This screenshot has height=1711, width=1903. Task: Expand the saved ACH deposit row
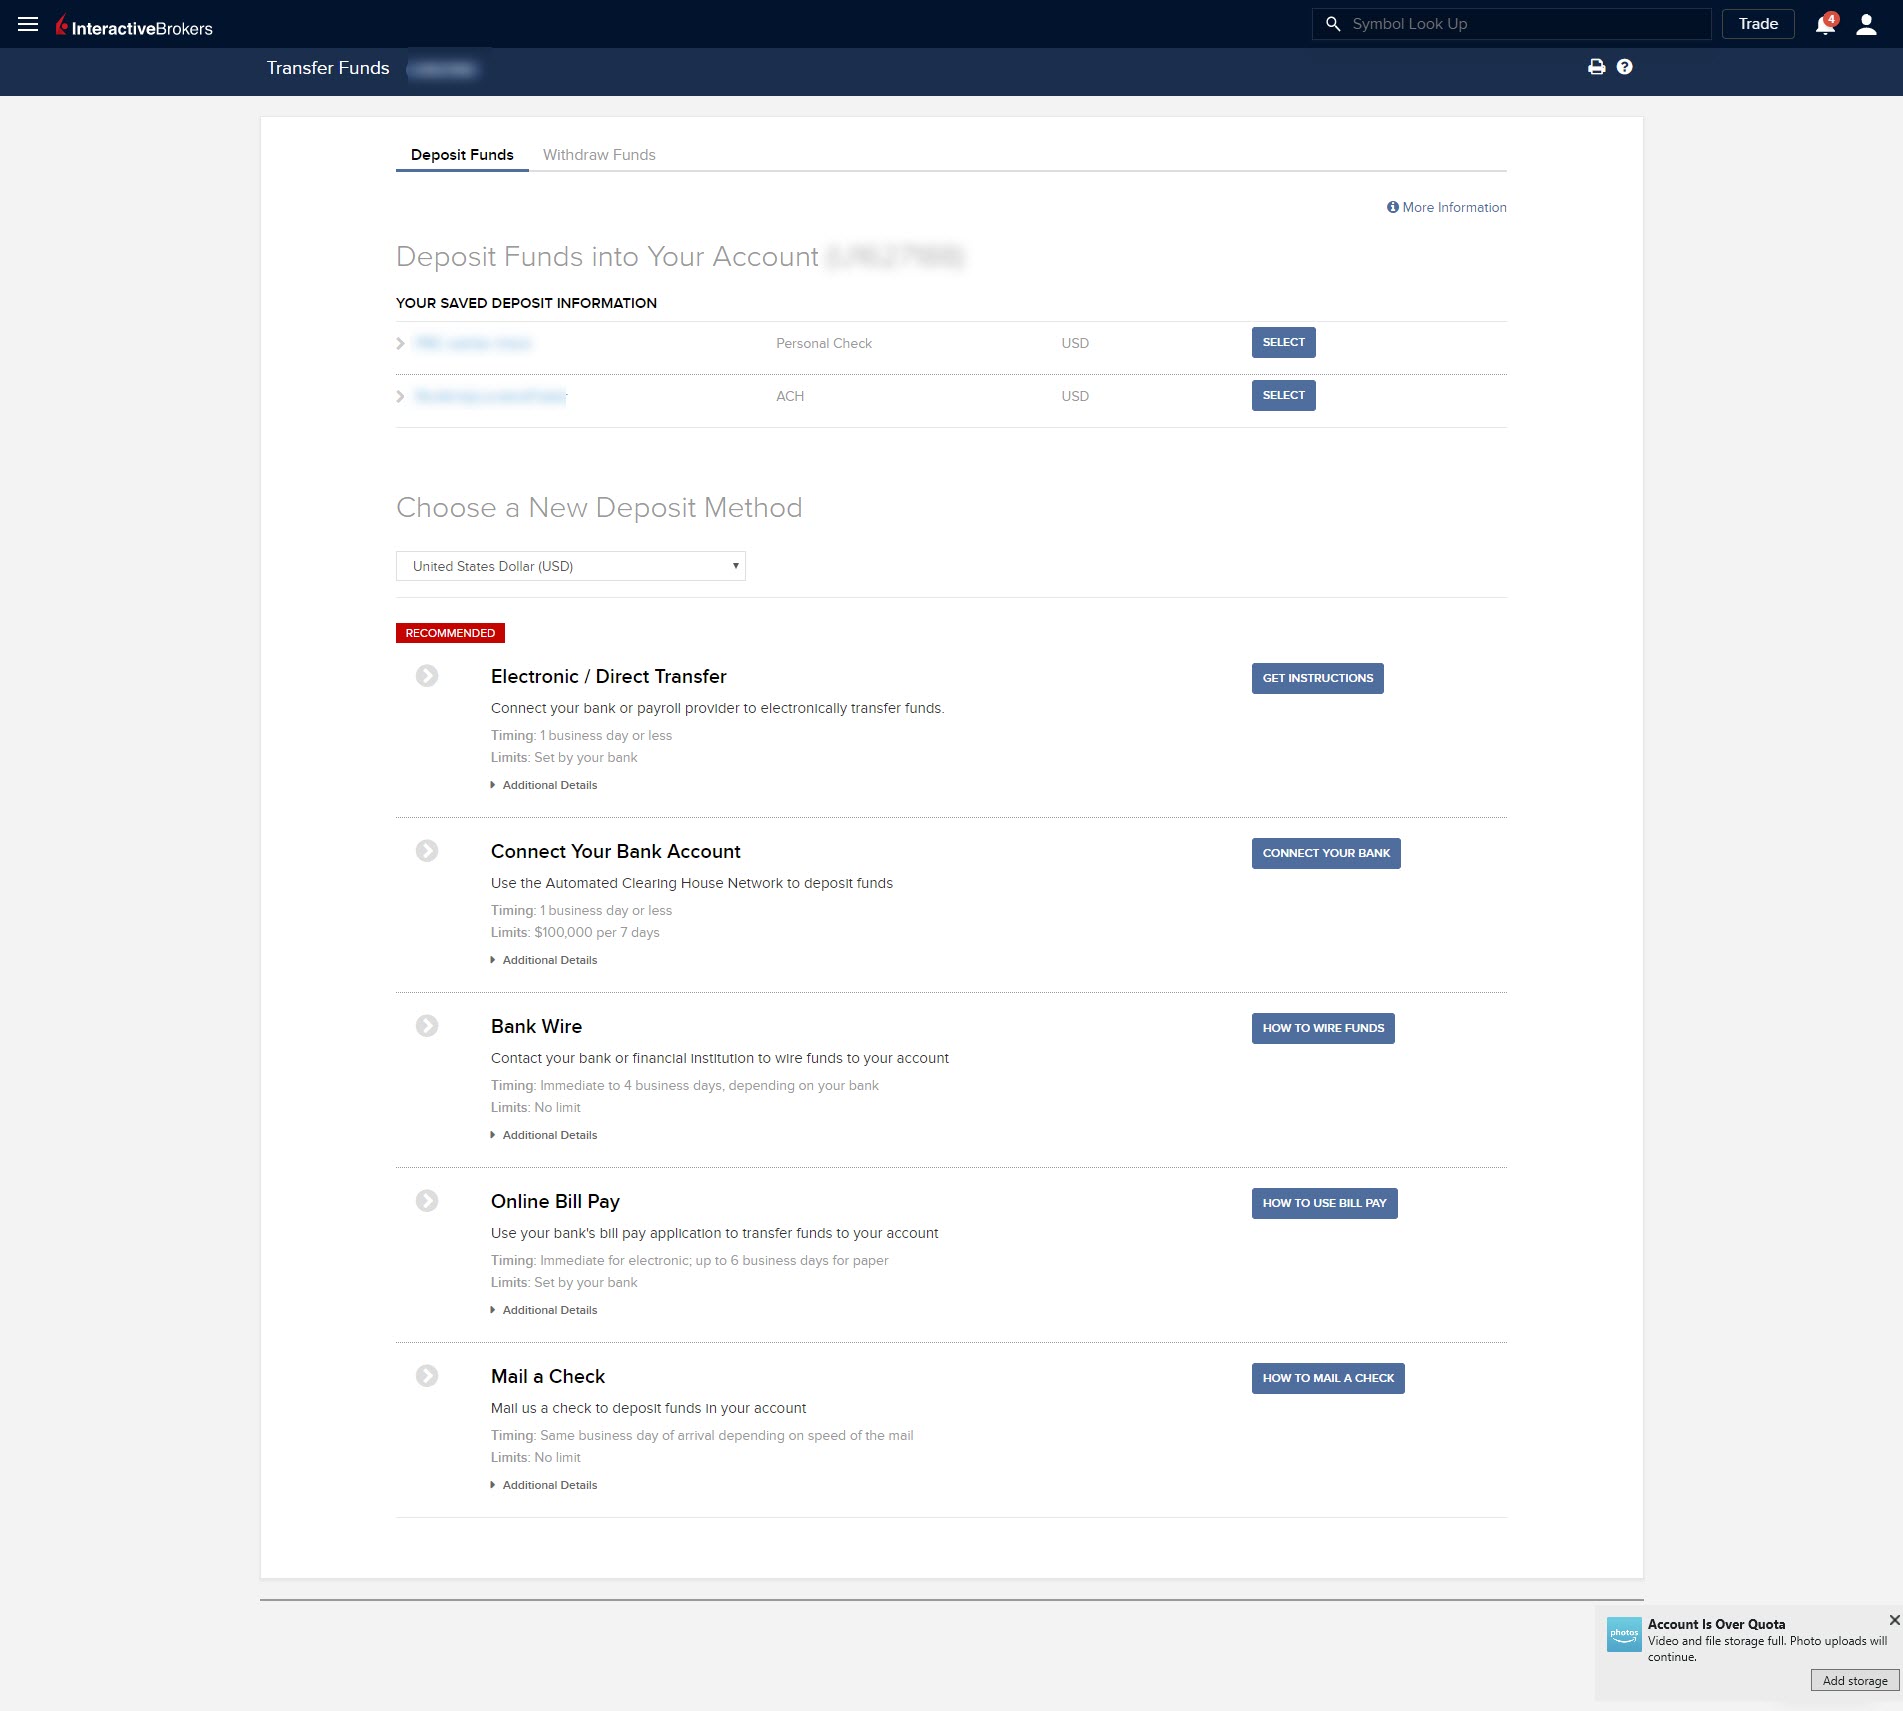click(400, 396)
